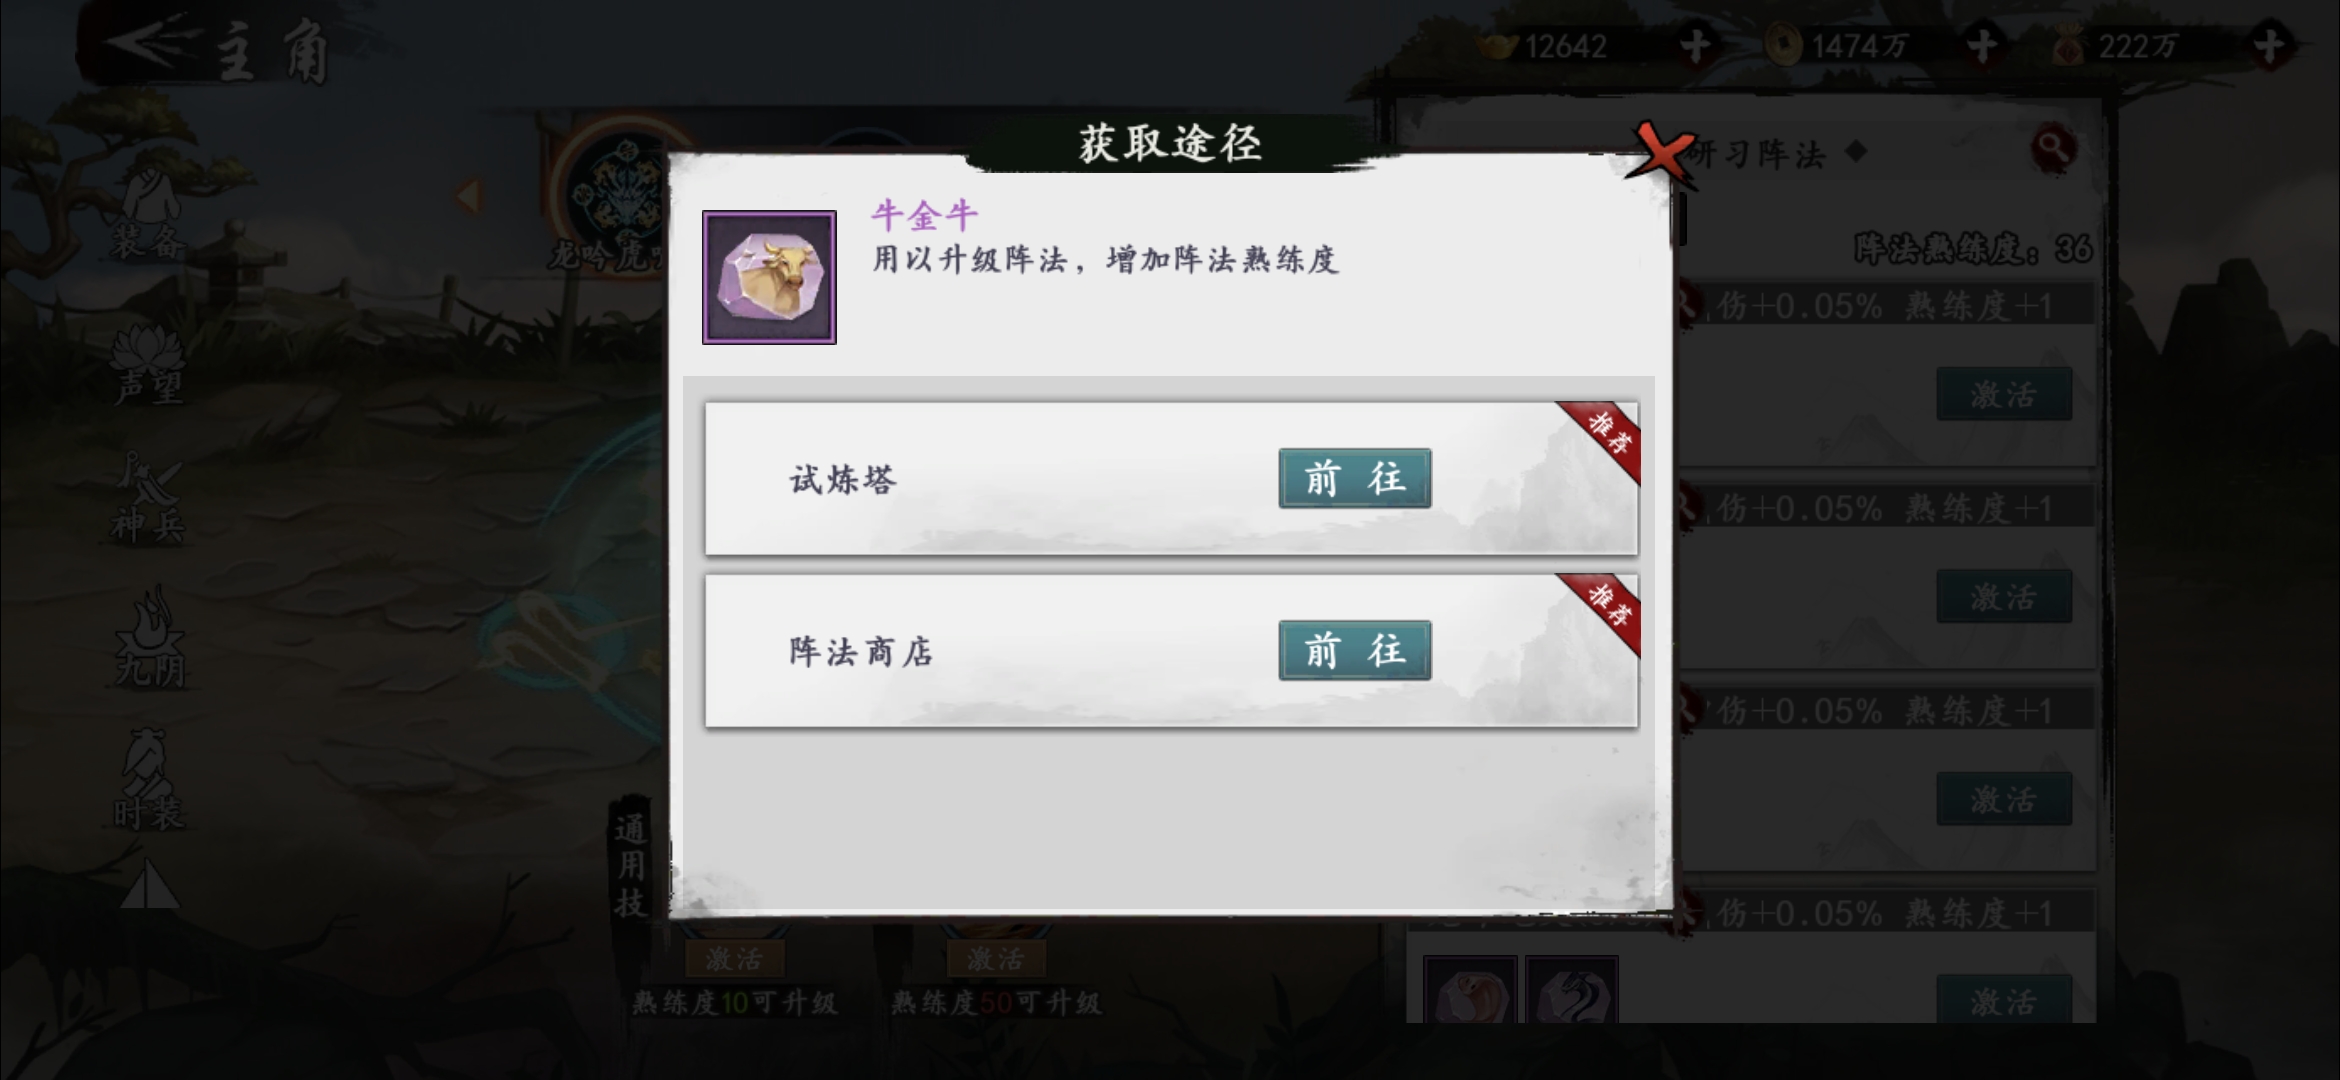Viewport: 2340px width, 1080px height.
Task: Expand the sidebar up-arrow triangle
Action: point(149,884)
